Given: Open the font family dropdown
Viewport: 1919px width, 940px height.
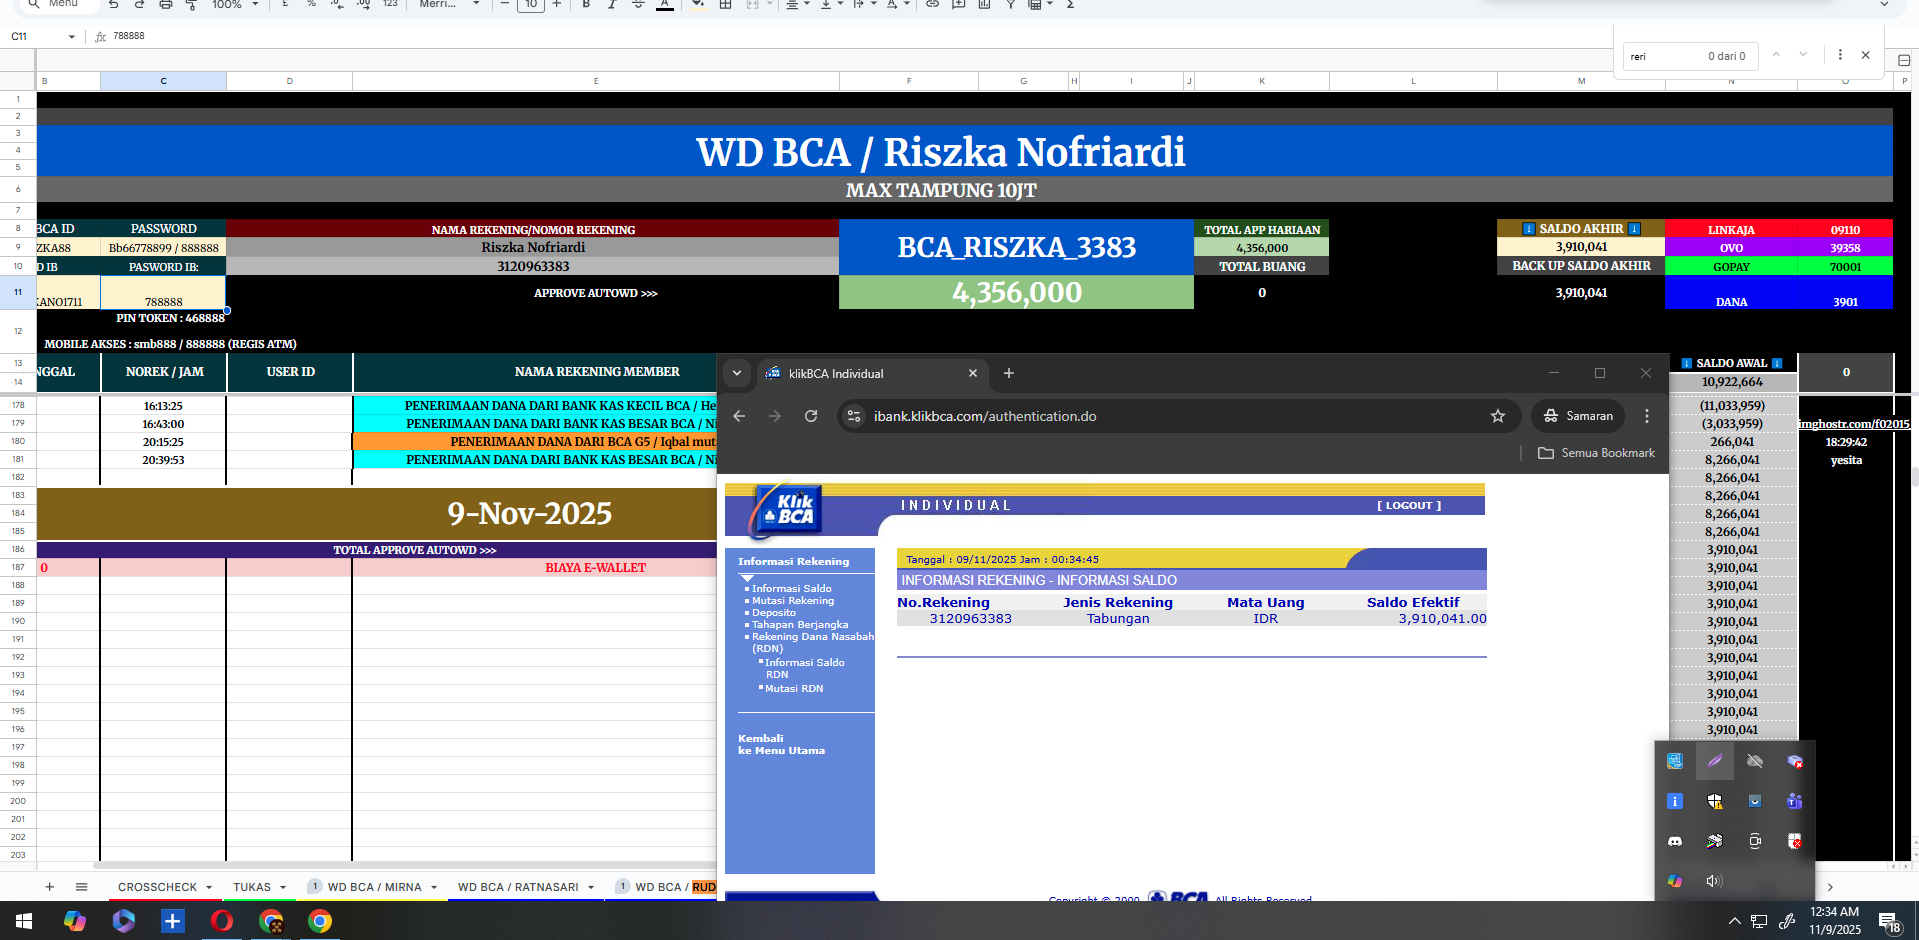Looking at the screenshot, I should [449, 5].
